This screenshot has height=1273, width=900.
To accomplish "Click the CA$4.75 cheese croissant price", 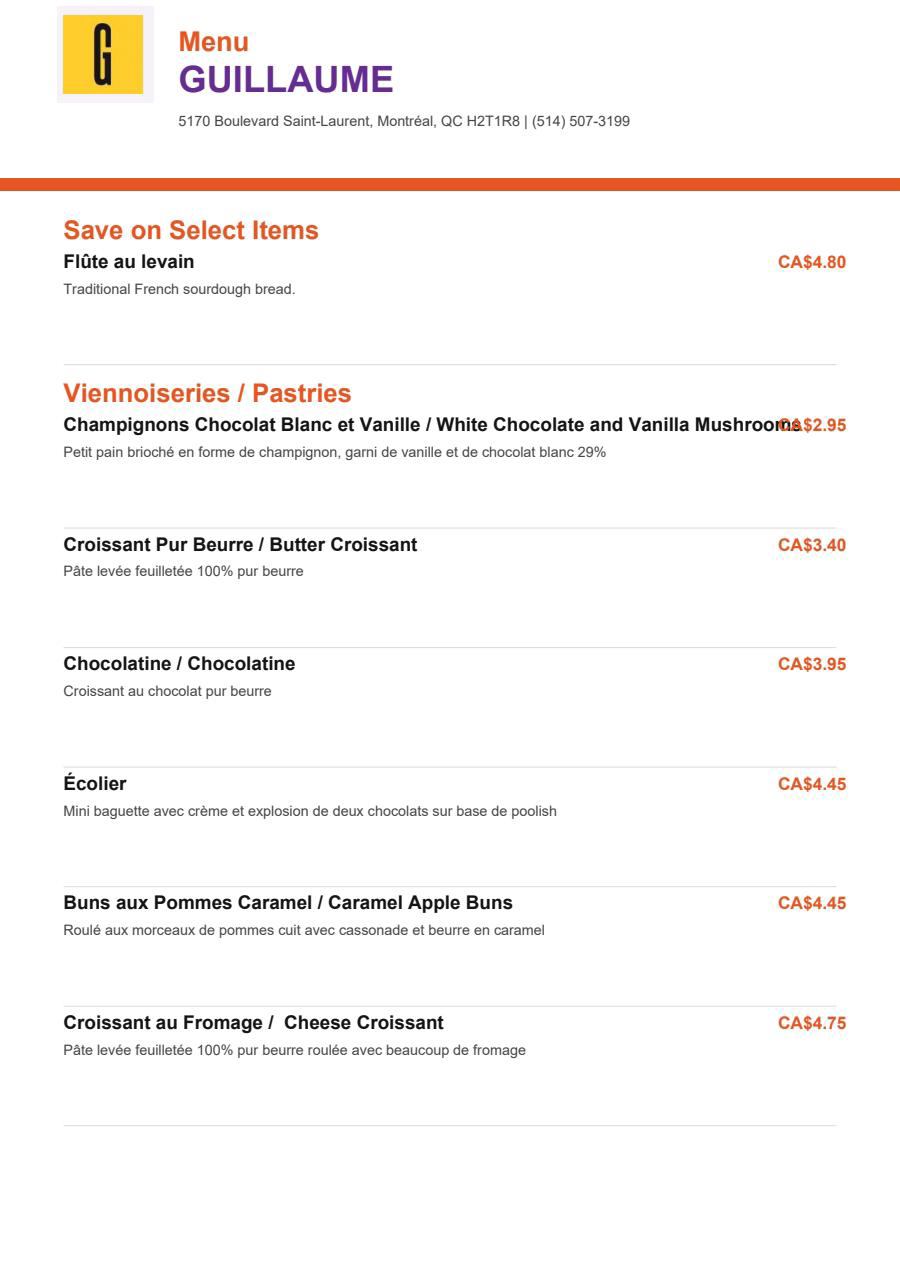I will pyautogui.click(x=812, y=1023).
